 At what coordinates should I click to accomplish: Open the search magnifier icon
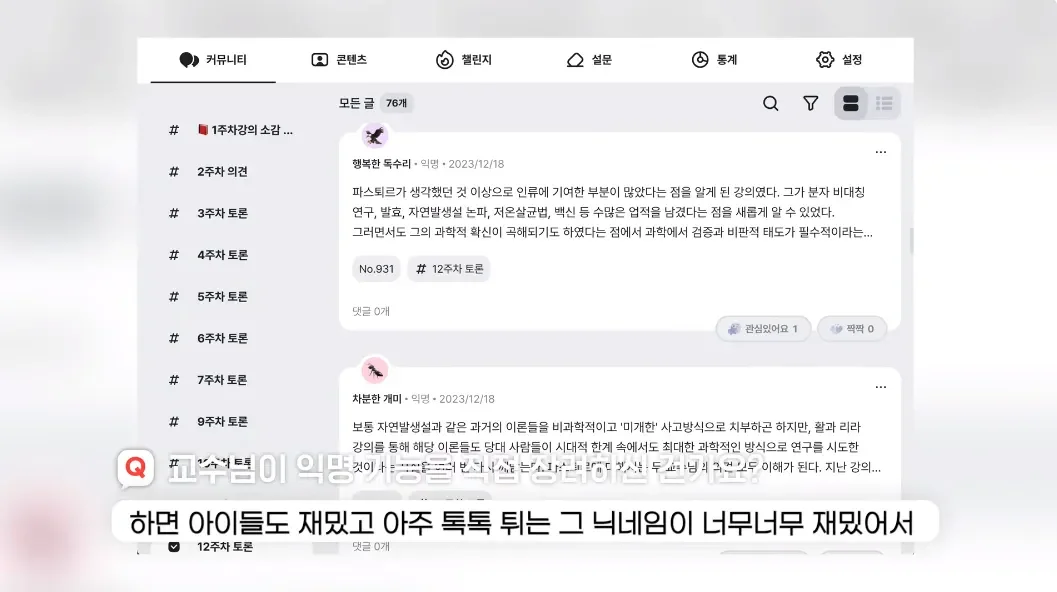(x=771, y=103)
